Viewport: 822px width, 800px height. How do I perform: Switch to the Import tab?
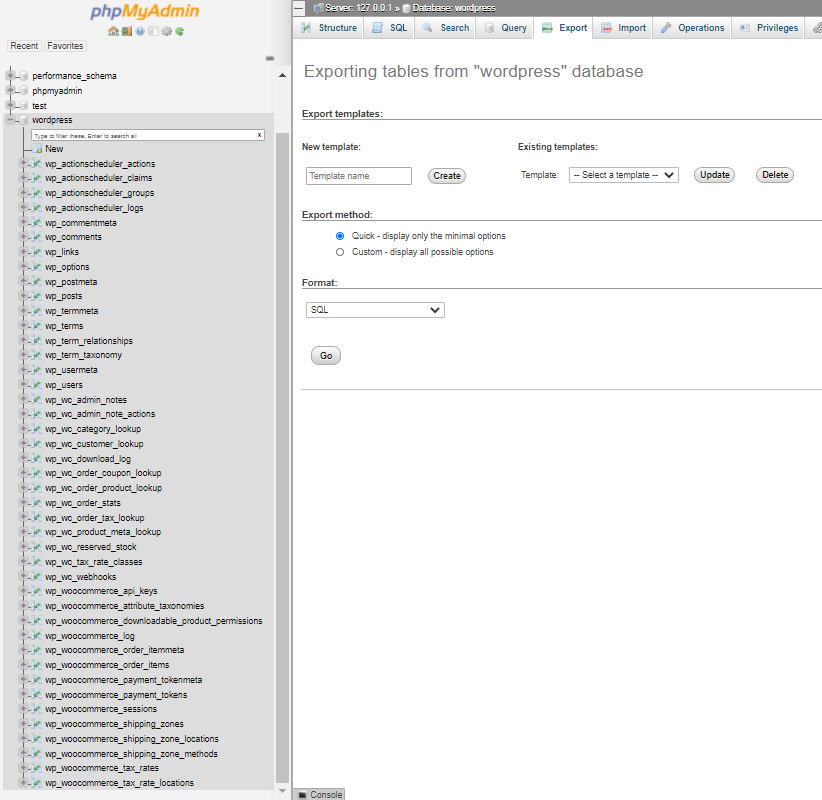coord(623,28)
